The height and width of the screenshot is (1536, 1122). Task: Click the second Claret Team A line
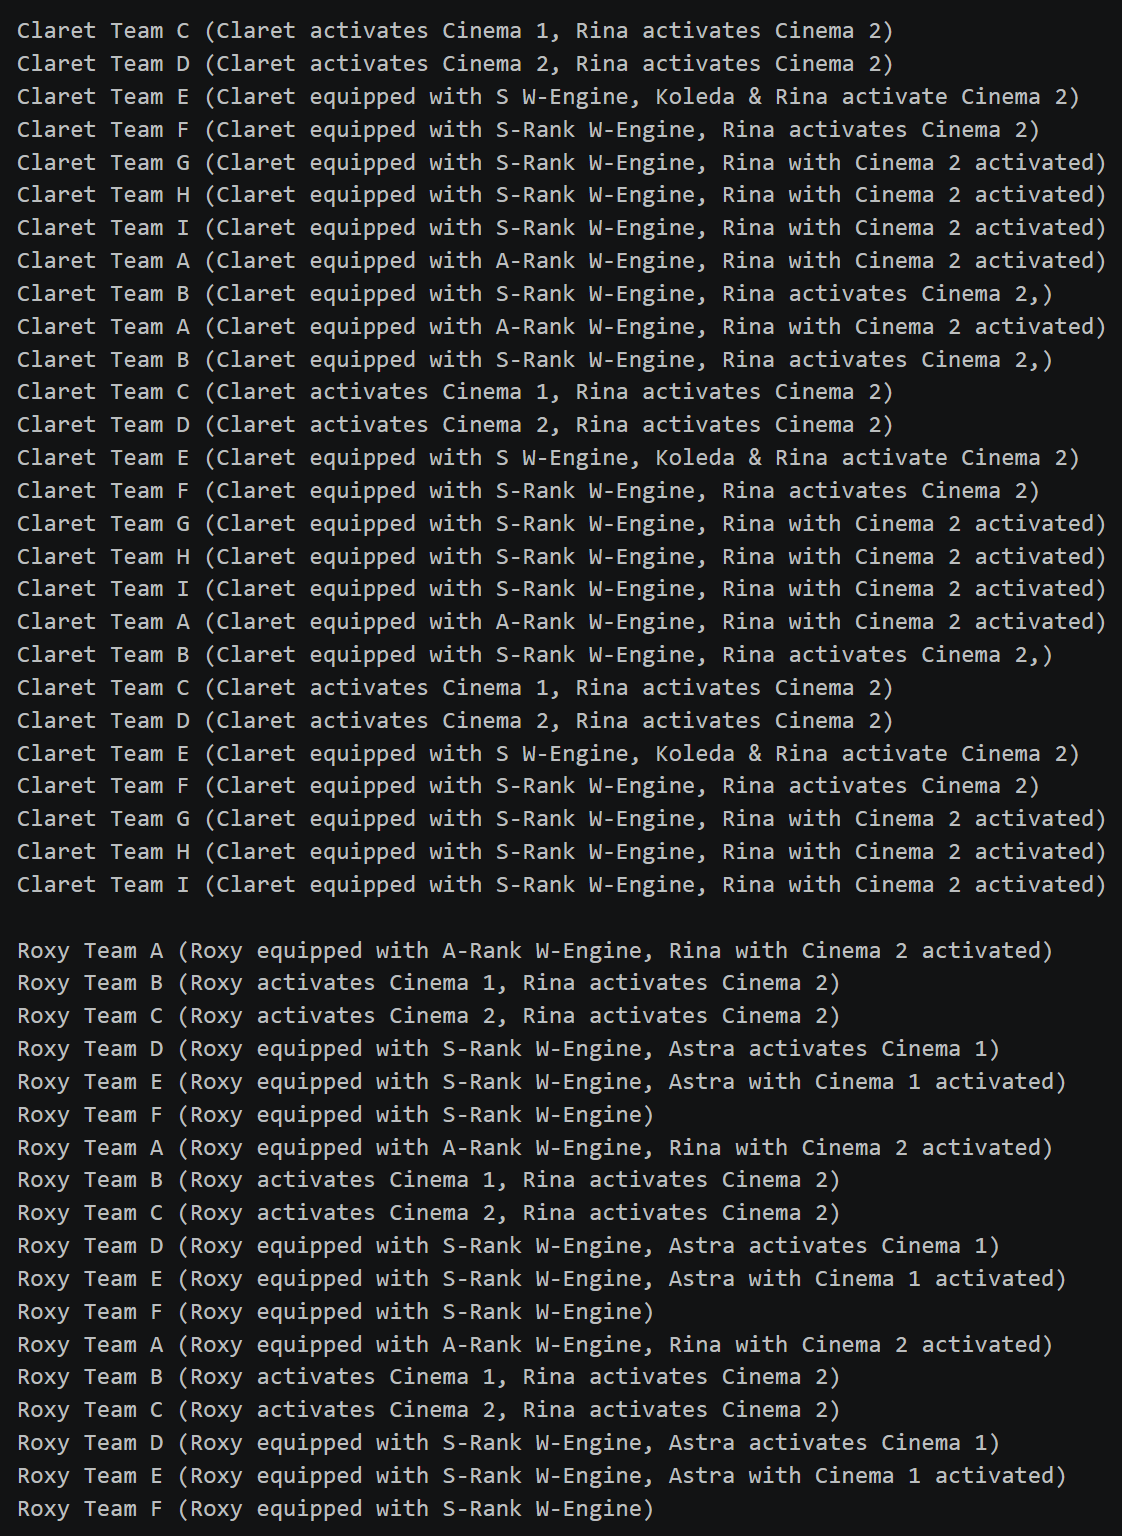pyautogui.click(x=562, y=327)
